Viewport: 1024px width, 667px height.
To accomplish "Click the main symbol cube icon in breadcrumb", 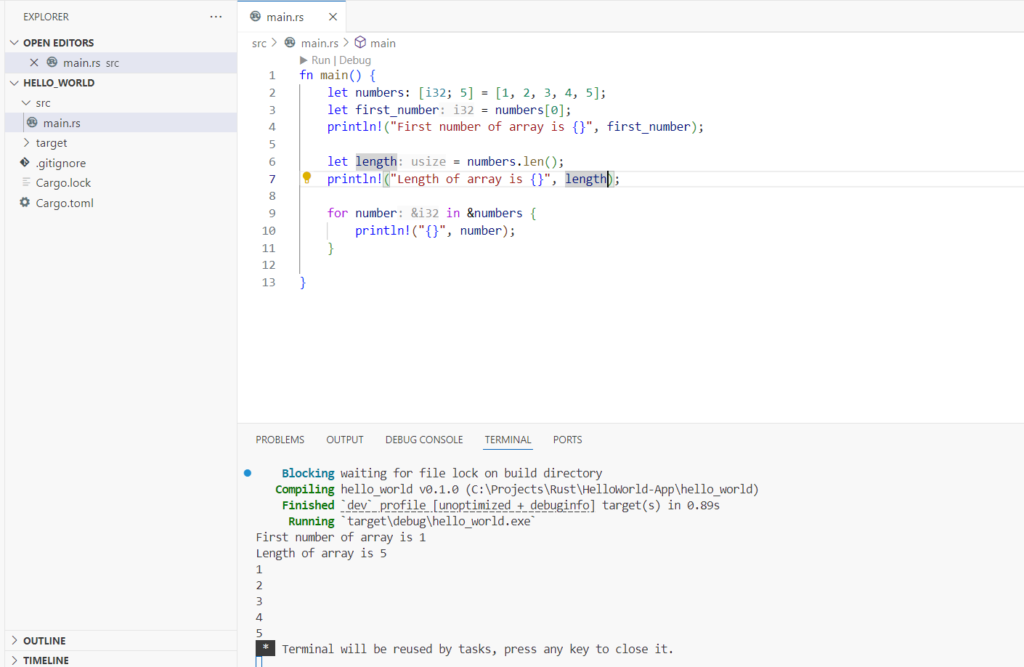I will [360, 42].
